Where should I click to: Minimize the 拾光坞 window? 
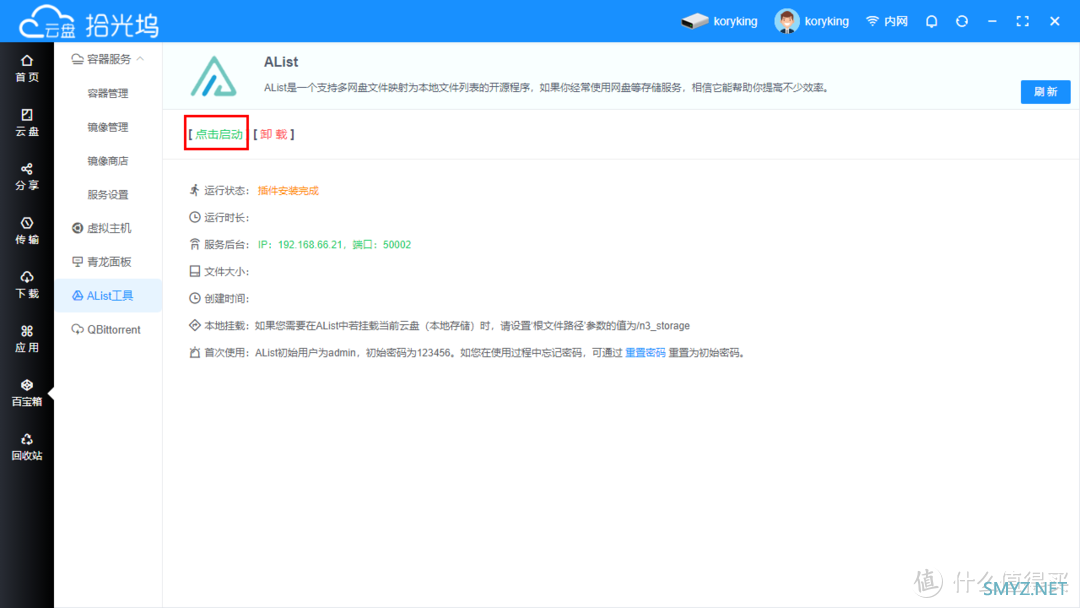pyautogui.click(x=992, y=21)
